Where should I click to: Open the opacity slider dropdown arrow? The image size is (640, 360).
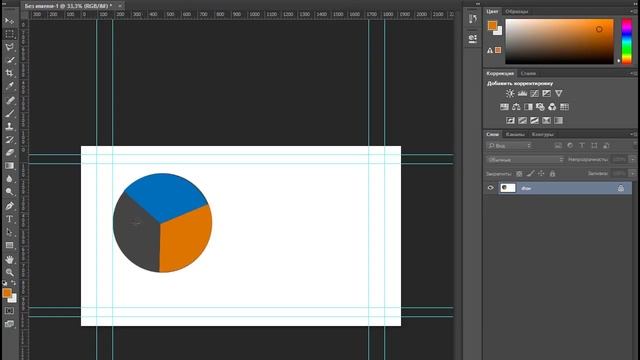(x=633, y=160)
